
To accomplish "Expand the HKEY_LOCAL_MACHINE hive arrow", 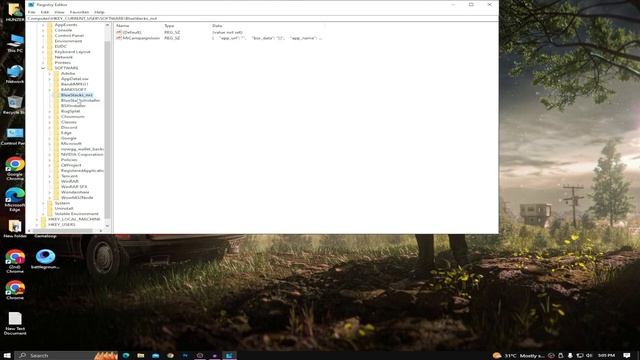I will click(x=37, y=219).
